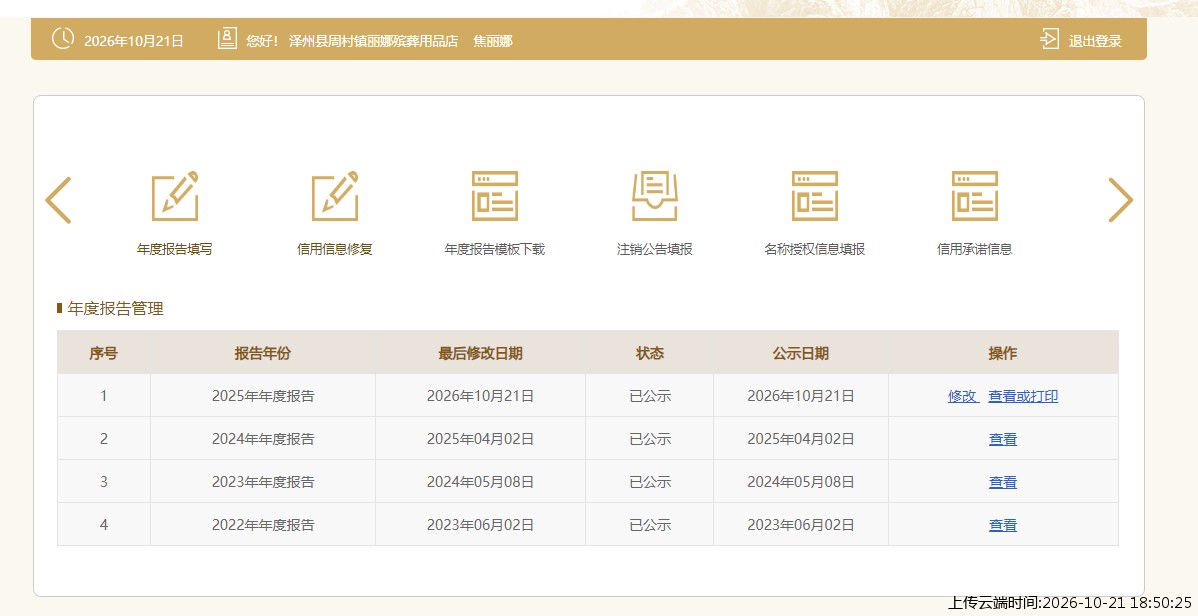1198x616 pixels.
Task: Click the 退出登录 logout icon
Action: click(x=1050, y=39)
